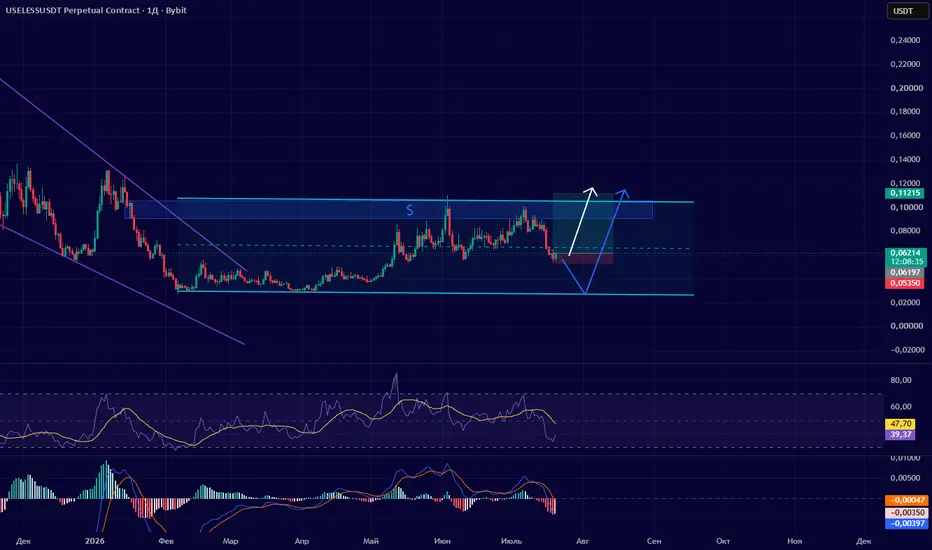Screen dimensions: 932x550
Task: Click the Сен month label
Action: pyautogui.click(x=654, y=541)
